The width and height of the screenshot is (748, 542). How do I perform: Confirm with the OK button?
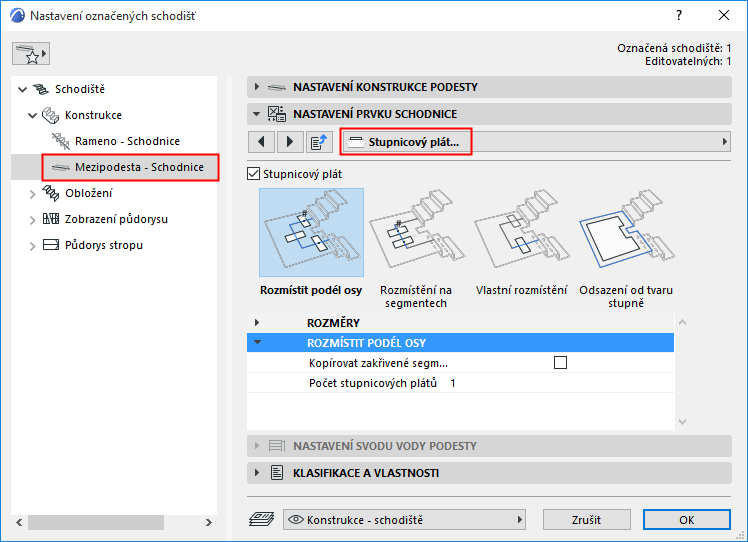pos(686,520)
